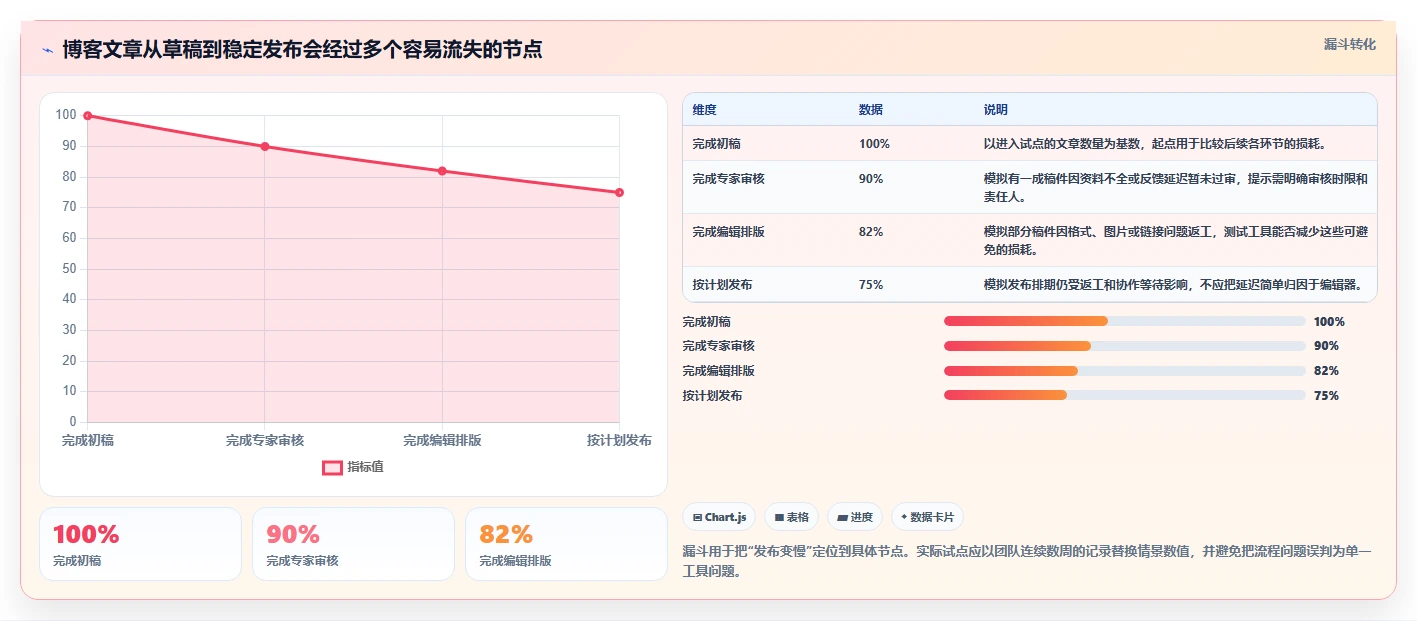This screenshot has width=1417, height=621.
Task: Select the 进度 chip
Action: (855, 517)
